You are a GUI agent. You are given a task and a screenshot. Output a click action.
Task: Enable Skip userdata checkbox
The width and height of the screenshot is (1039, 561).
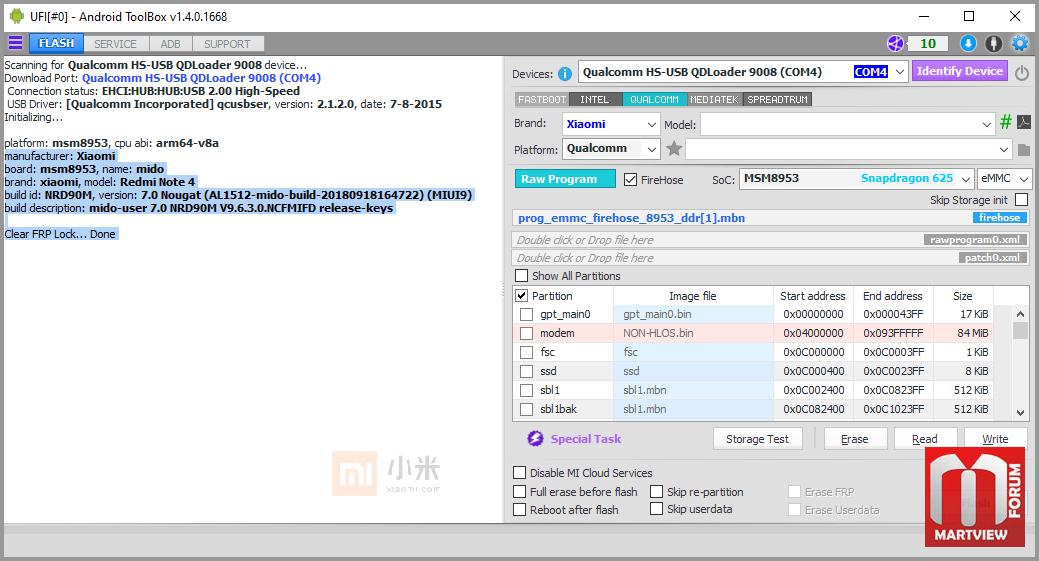click(656, 509)
